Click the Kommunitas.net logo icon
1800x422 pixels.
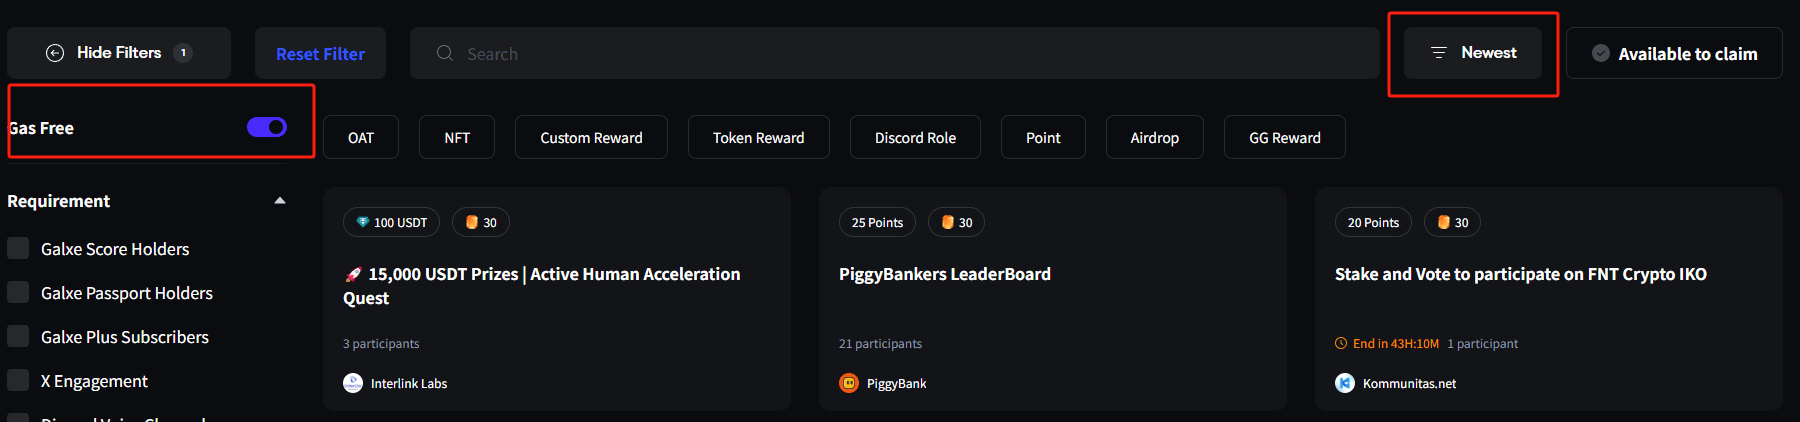click(1345, 383)
